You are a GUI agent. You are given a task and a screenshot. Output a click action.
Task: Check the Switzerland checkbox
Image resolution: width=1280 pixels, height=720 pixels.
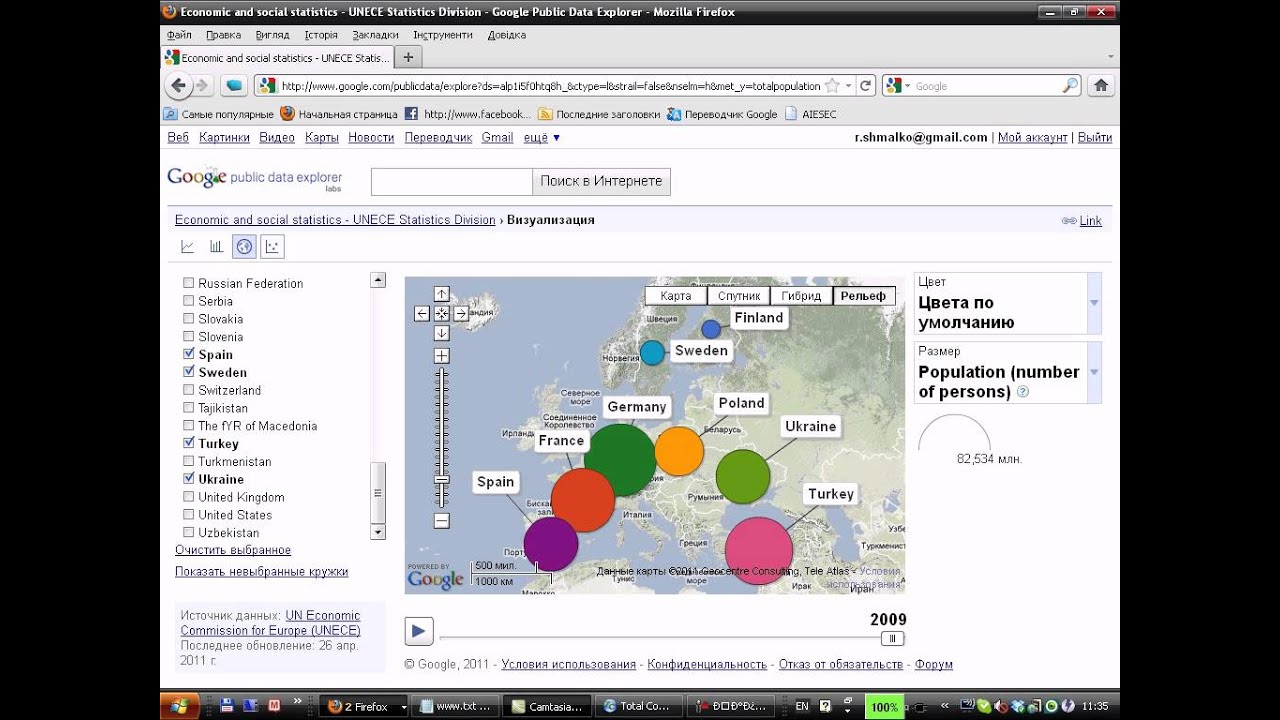pos(188,390)
